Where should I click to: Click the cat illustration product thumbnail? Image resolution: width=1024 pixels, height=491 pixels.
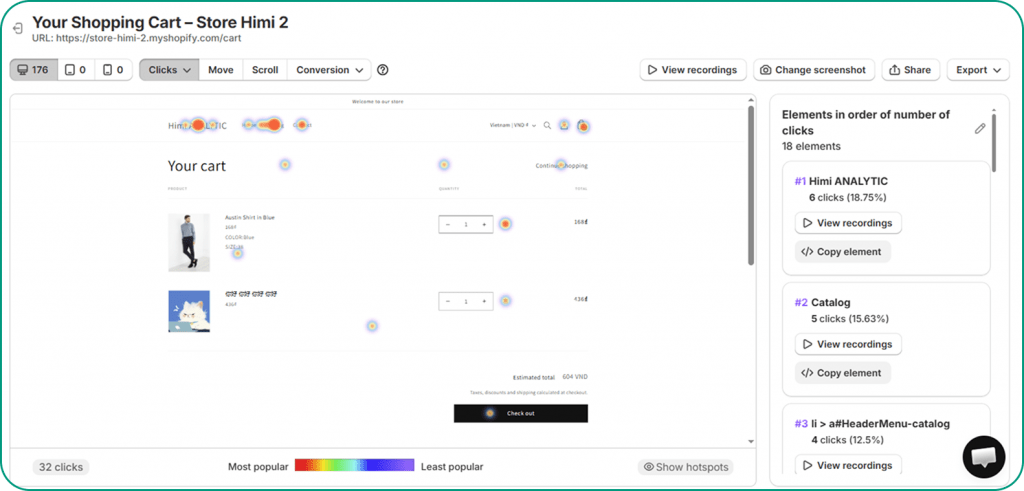coord(189,311)
